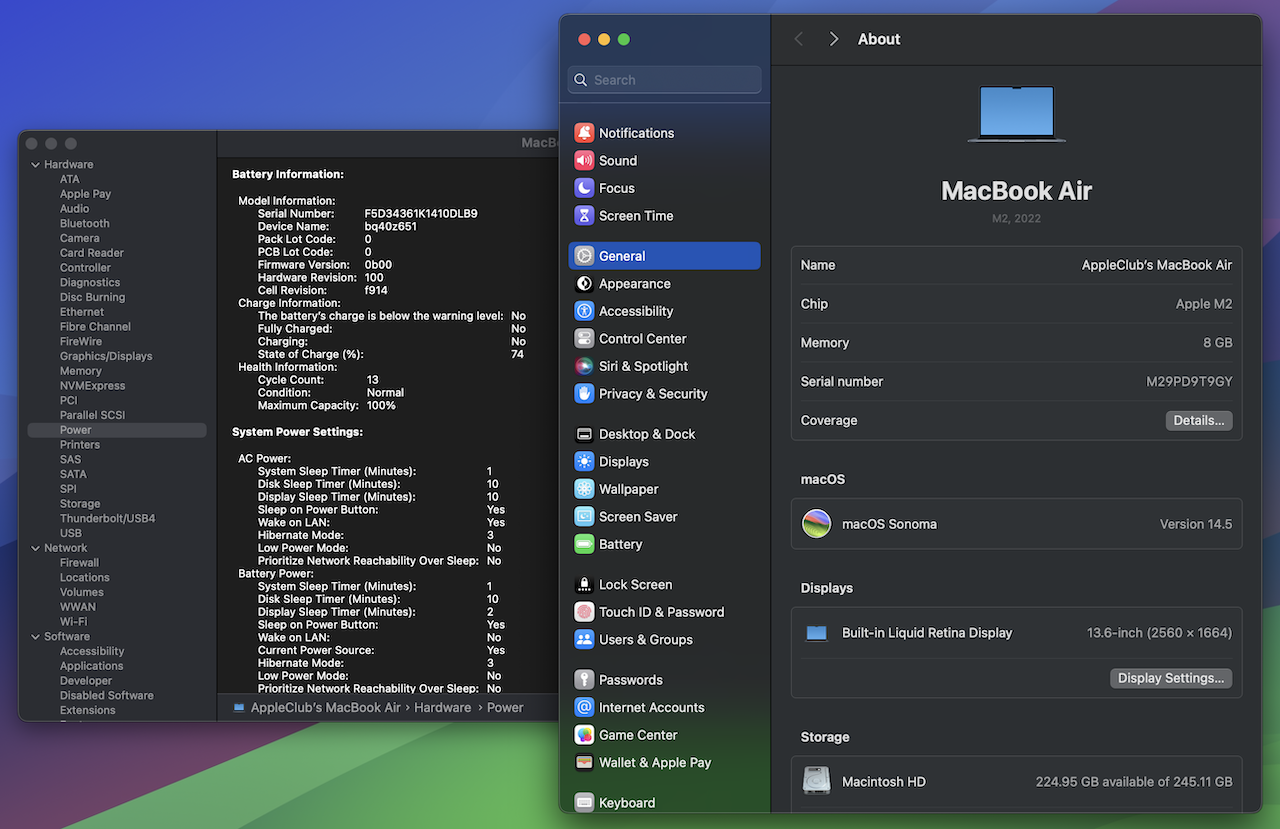Select Wi-Fi under Network
This screenshot has width=1280, height=829.
[x=74, y=622]
